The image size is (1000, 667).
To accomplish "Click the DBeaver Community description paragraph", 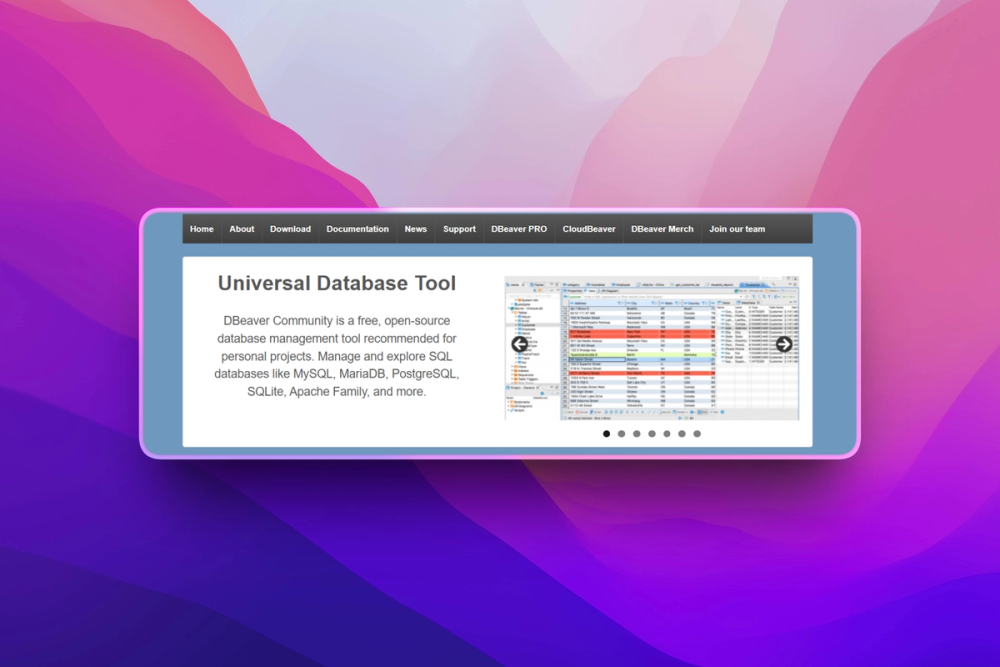I will (337, 356).
